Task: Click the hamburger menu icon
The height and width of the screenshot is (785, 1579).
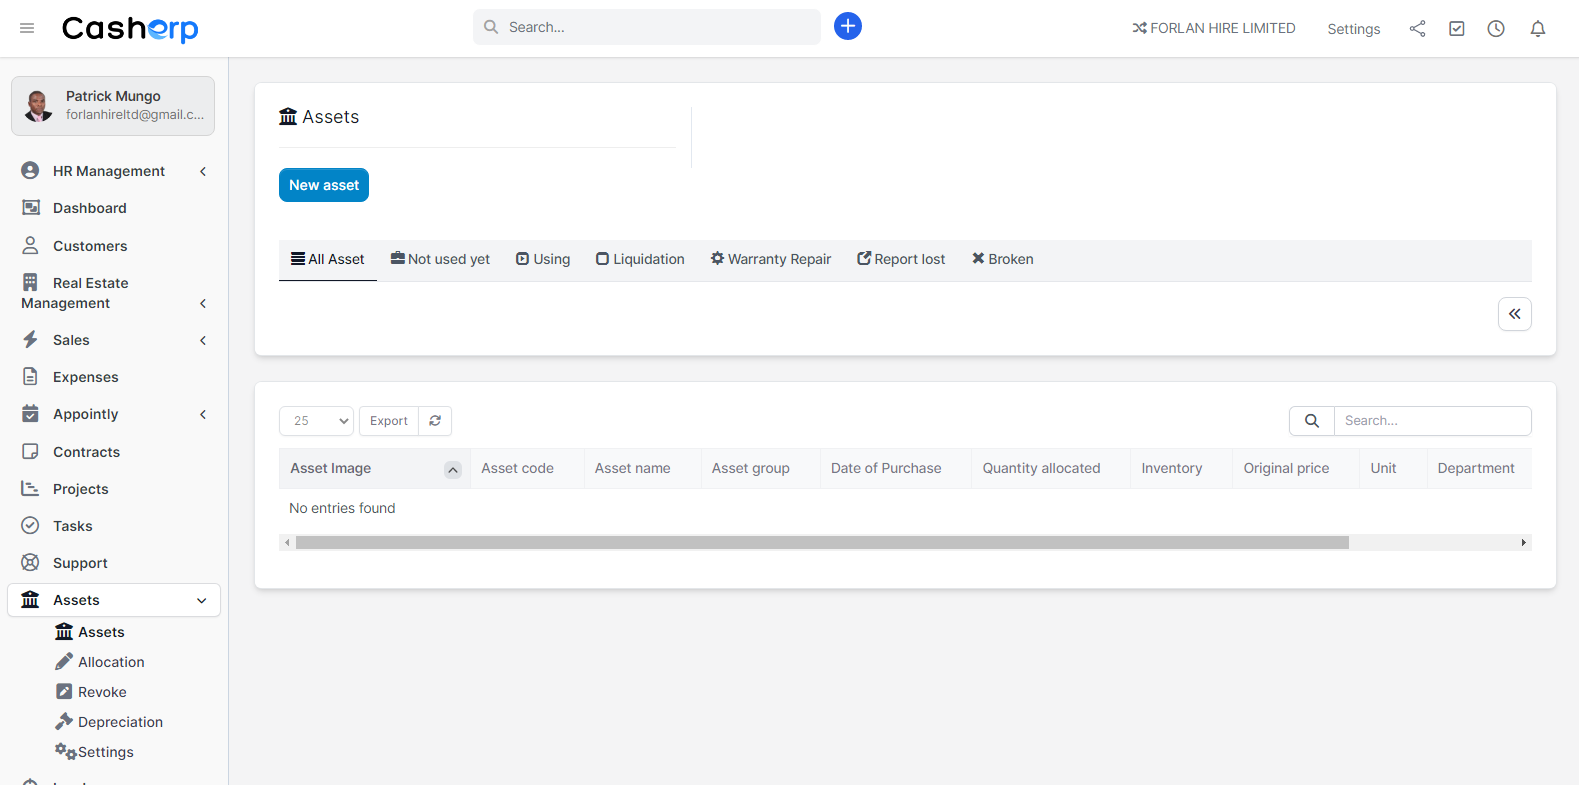Action: click(27, 29)
